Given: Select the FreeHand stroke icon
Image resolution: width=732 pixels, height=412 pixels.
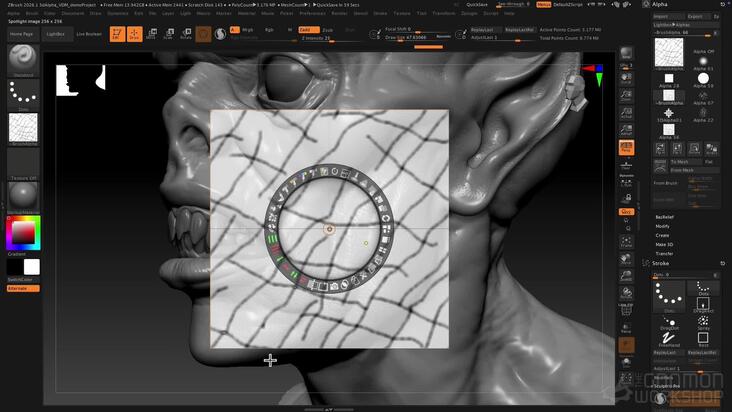Looking at the screenshot, I should [669, 340].
